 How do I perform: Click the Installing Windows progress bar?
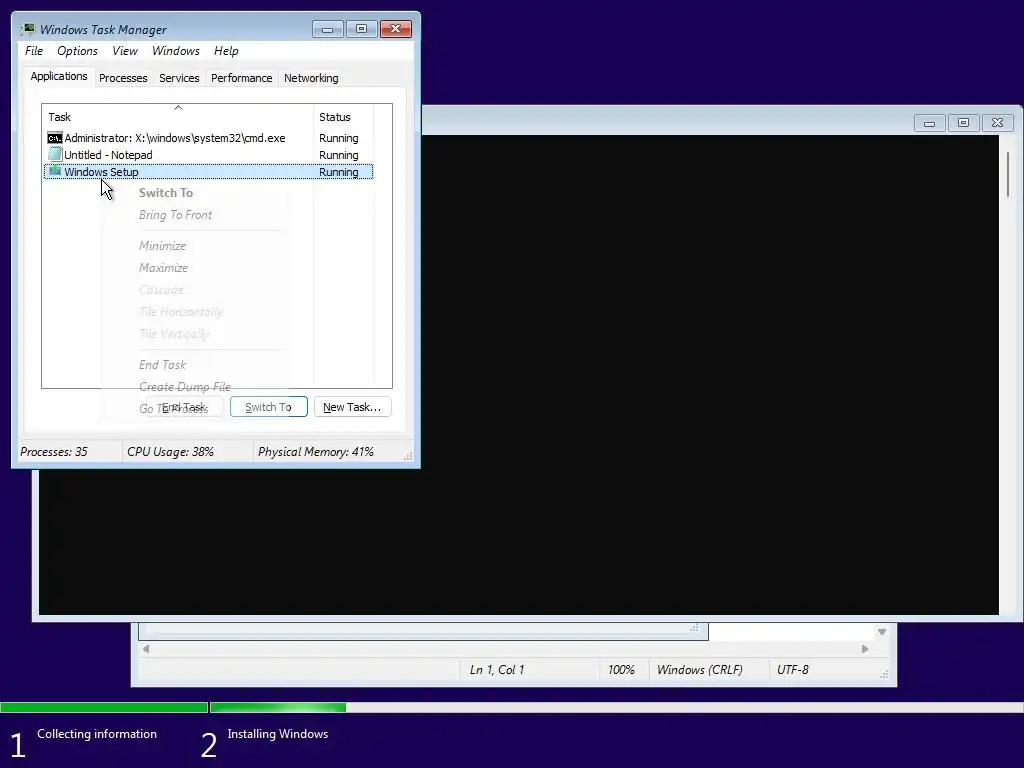tap(616, 707)
